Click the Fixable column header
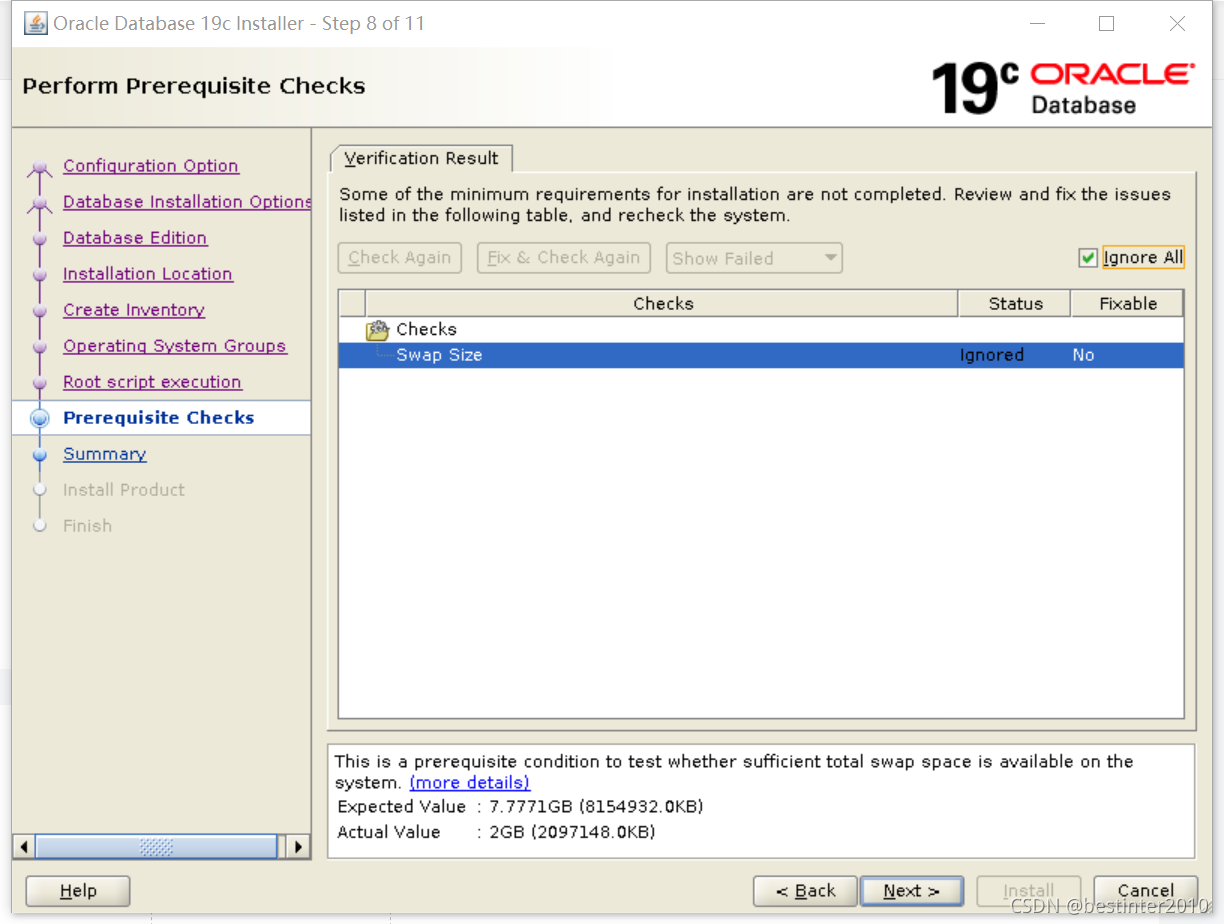The image size is (1224, 924). (x=1127, y=304)
